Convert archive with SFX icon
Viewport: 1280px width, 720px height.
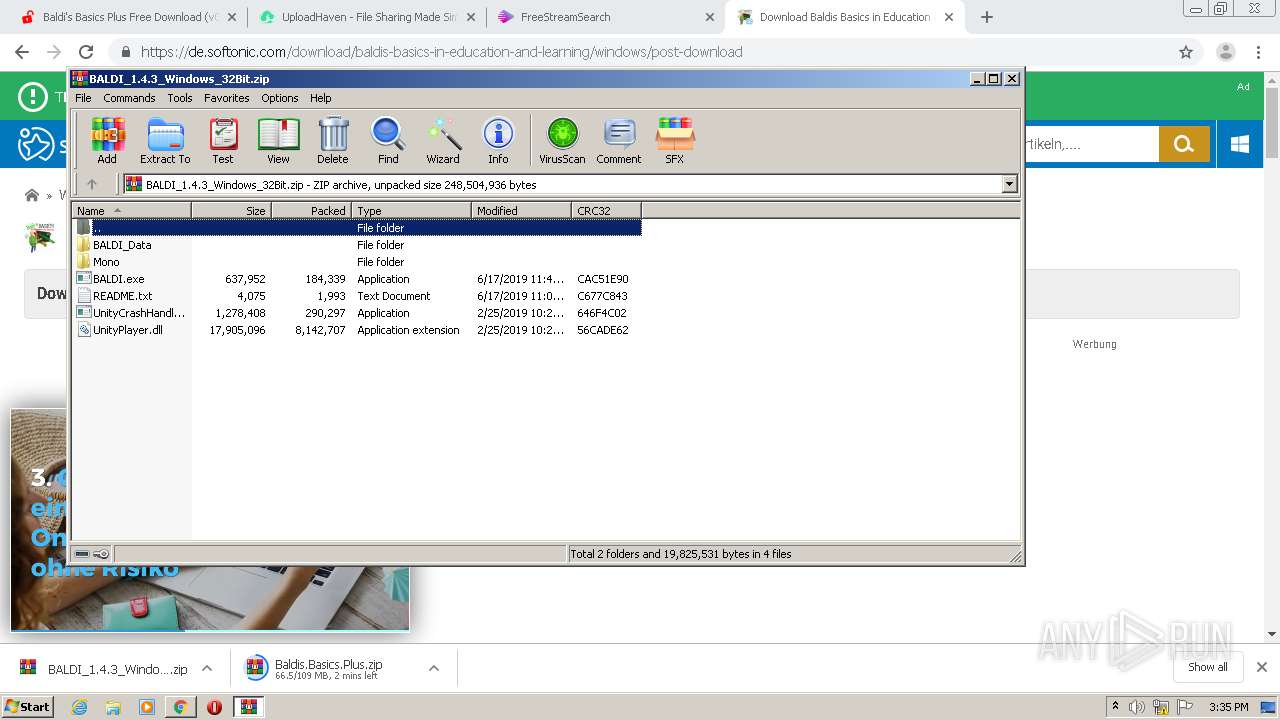[x=675, y=141]
